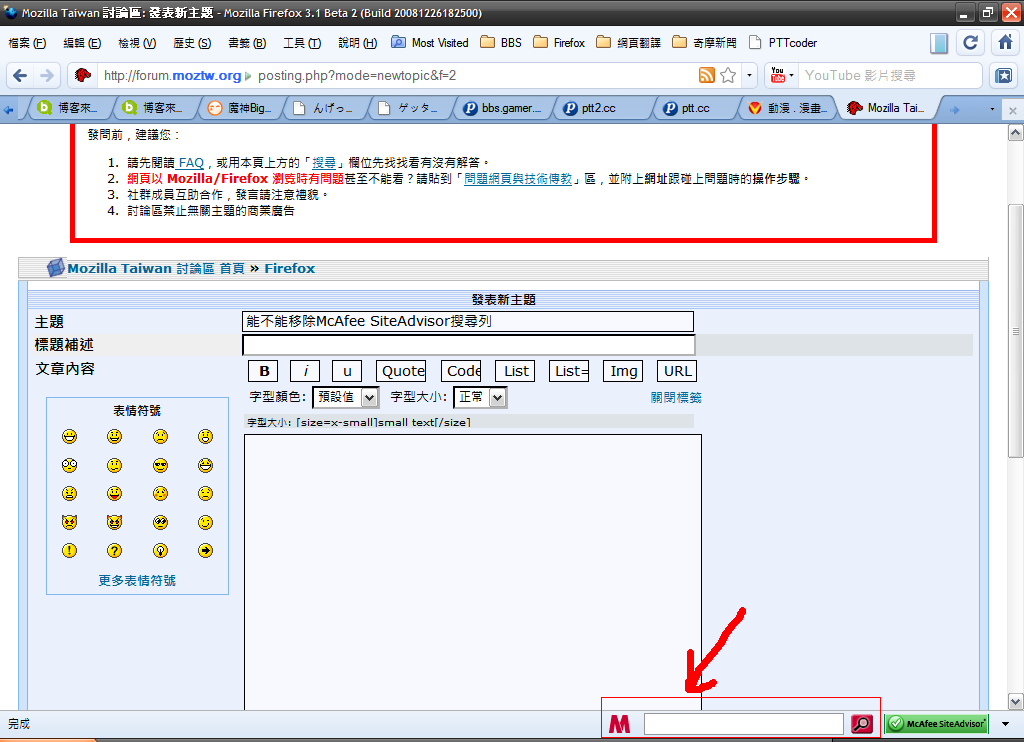Image resolution: width=1024 pixels, height=742 pixels.
Task: Open the 編輯 (E) menu
Action: point(82,43)
